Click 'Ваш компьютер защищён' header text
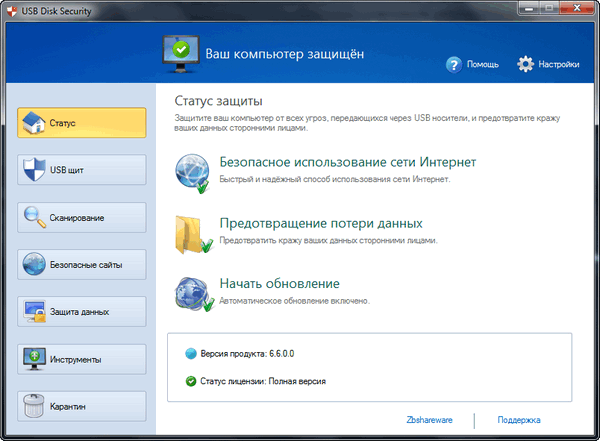Screen dimensions: 600x441 tap(284, 54)
